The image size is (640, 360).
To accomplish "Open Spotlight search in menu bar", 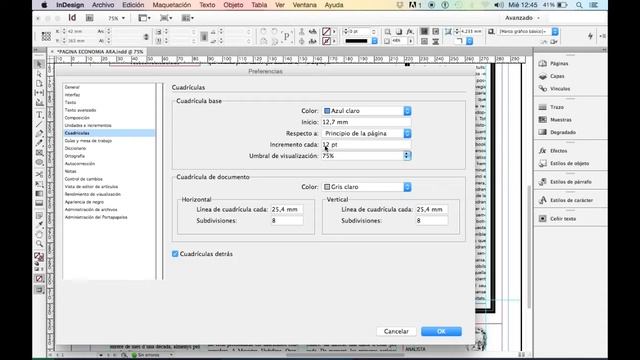I will pyautogui.click(x=579, y=5).
